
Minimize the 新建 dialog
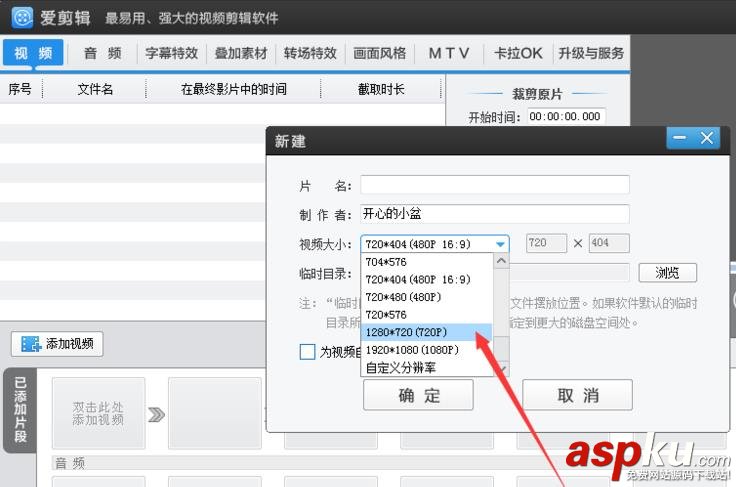pyautogui.click(x=679, y=138)
